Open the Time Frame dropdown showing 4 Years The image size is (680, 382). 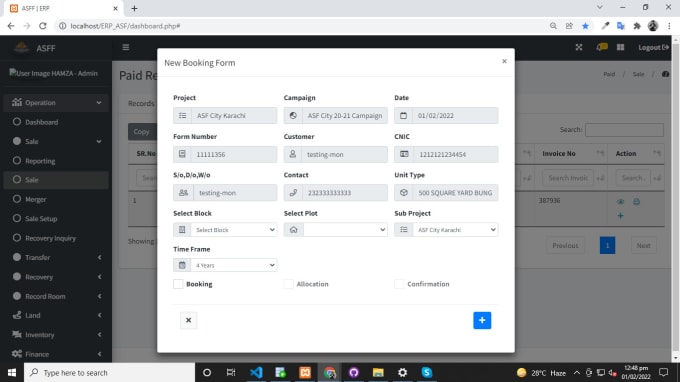click(234, 265)
